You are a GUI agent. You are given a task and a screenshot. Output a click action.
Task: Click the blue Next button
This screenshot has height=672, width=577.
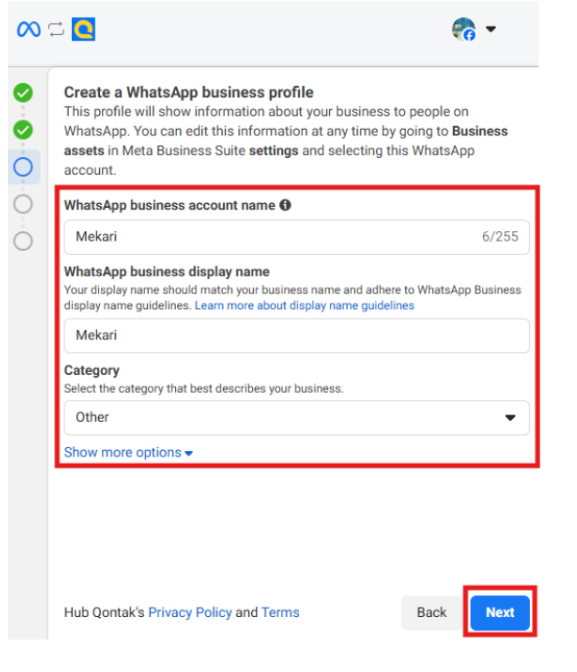coord(500,612)
